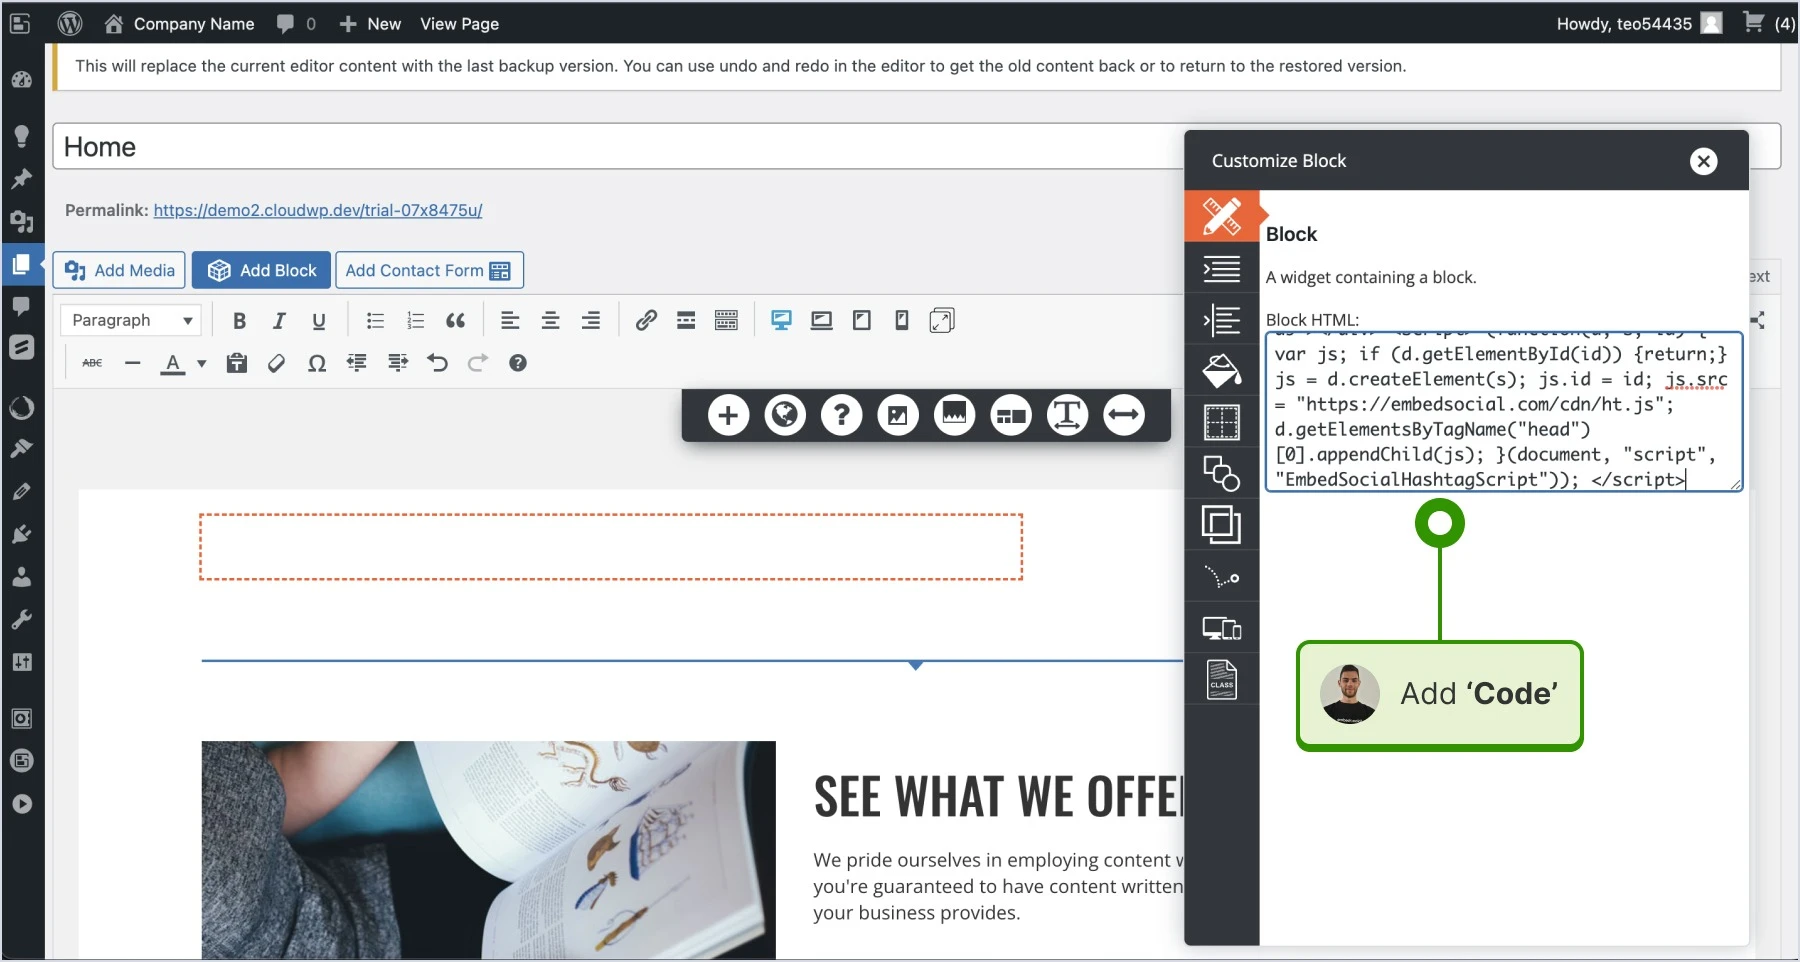Viewport: 1800px width, 962px height.
Task: Click the Home title field
Action: (x=618, y=147)
